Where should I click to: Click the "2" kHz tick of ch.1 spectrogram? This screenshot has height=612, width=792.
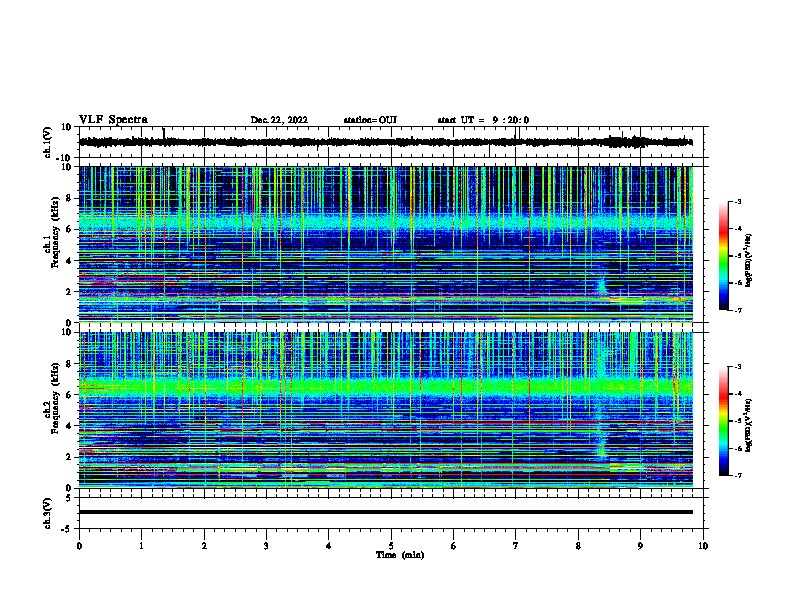click(x=70, y=291)
